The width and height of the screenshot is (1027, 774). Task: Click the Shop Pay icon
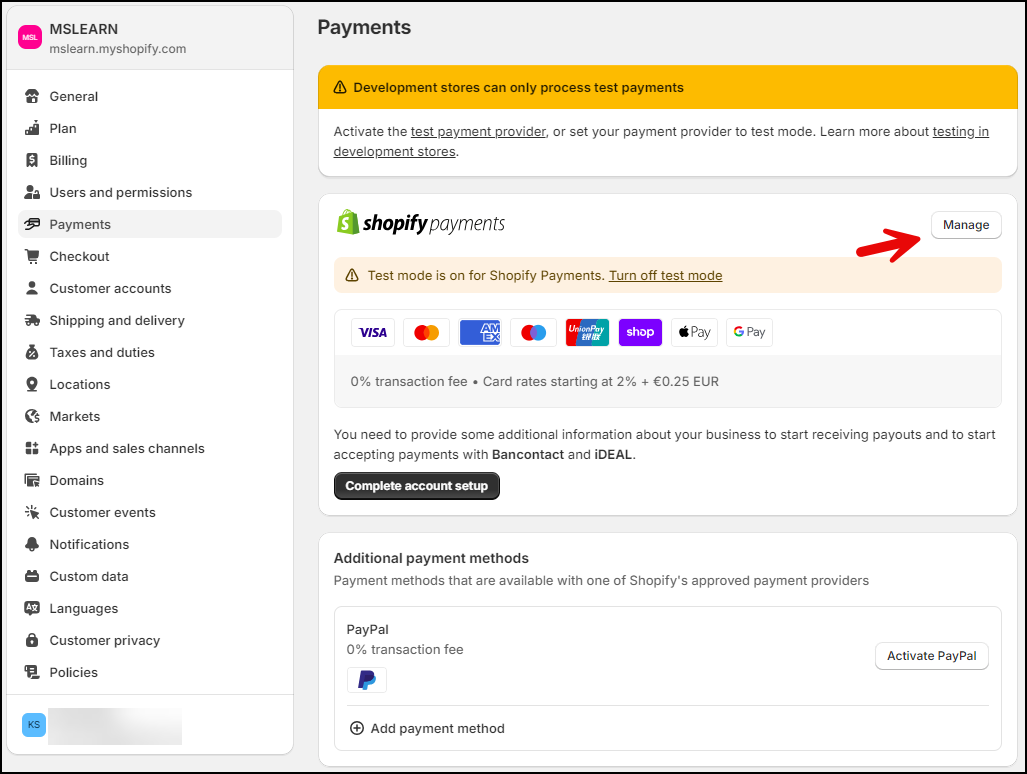click(x=640, y=333)
